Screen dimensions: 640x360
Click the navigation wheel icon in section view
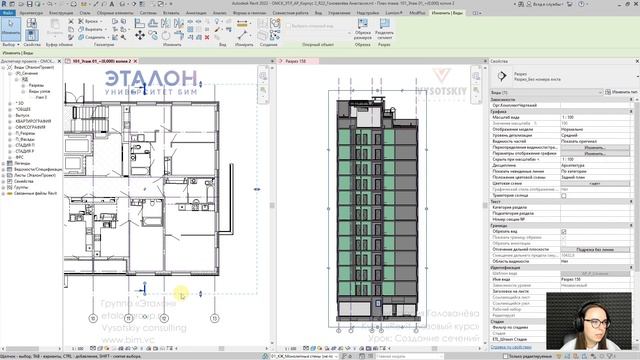coord(476,76)
